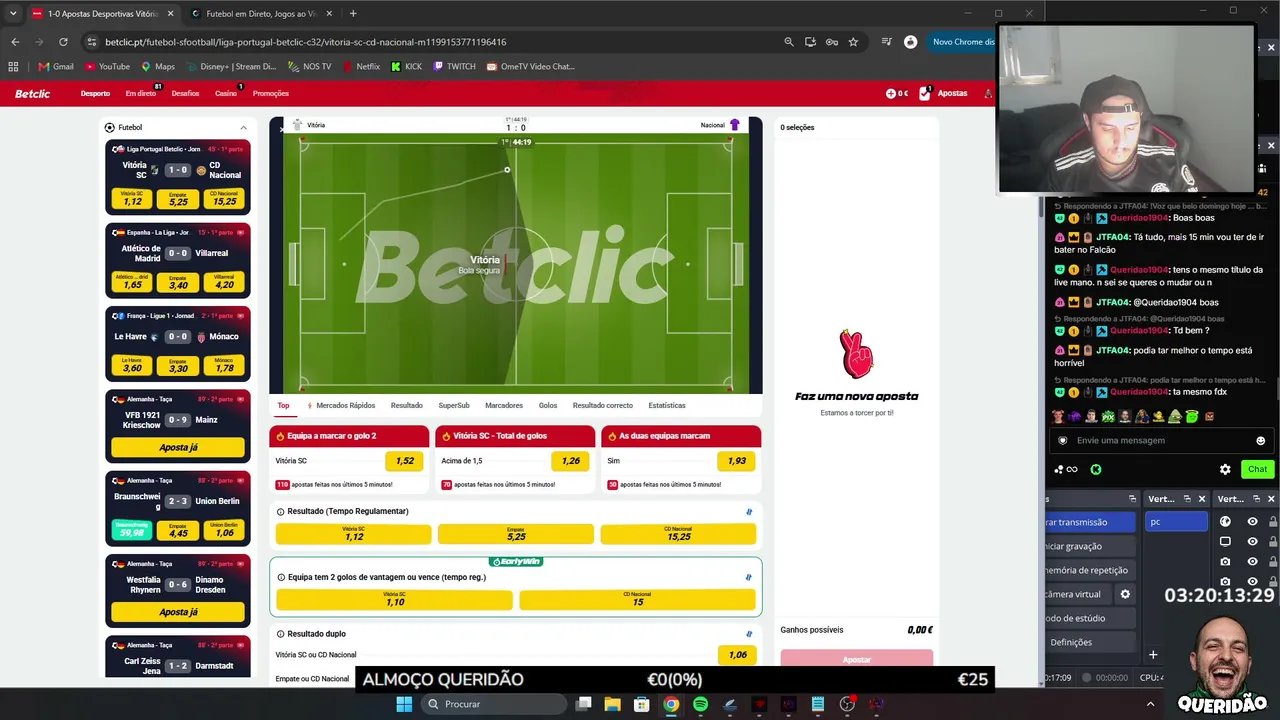Switch to the Mercados Rápidos tab
Viewport: 1280px width, 720px height.
click(x=341, y=405)
